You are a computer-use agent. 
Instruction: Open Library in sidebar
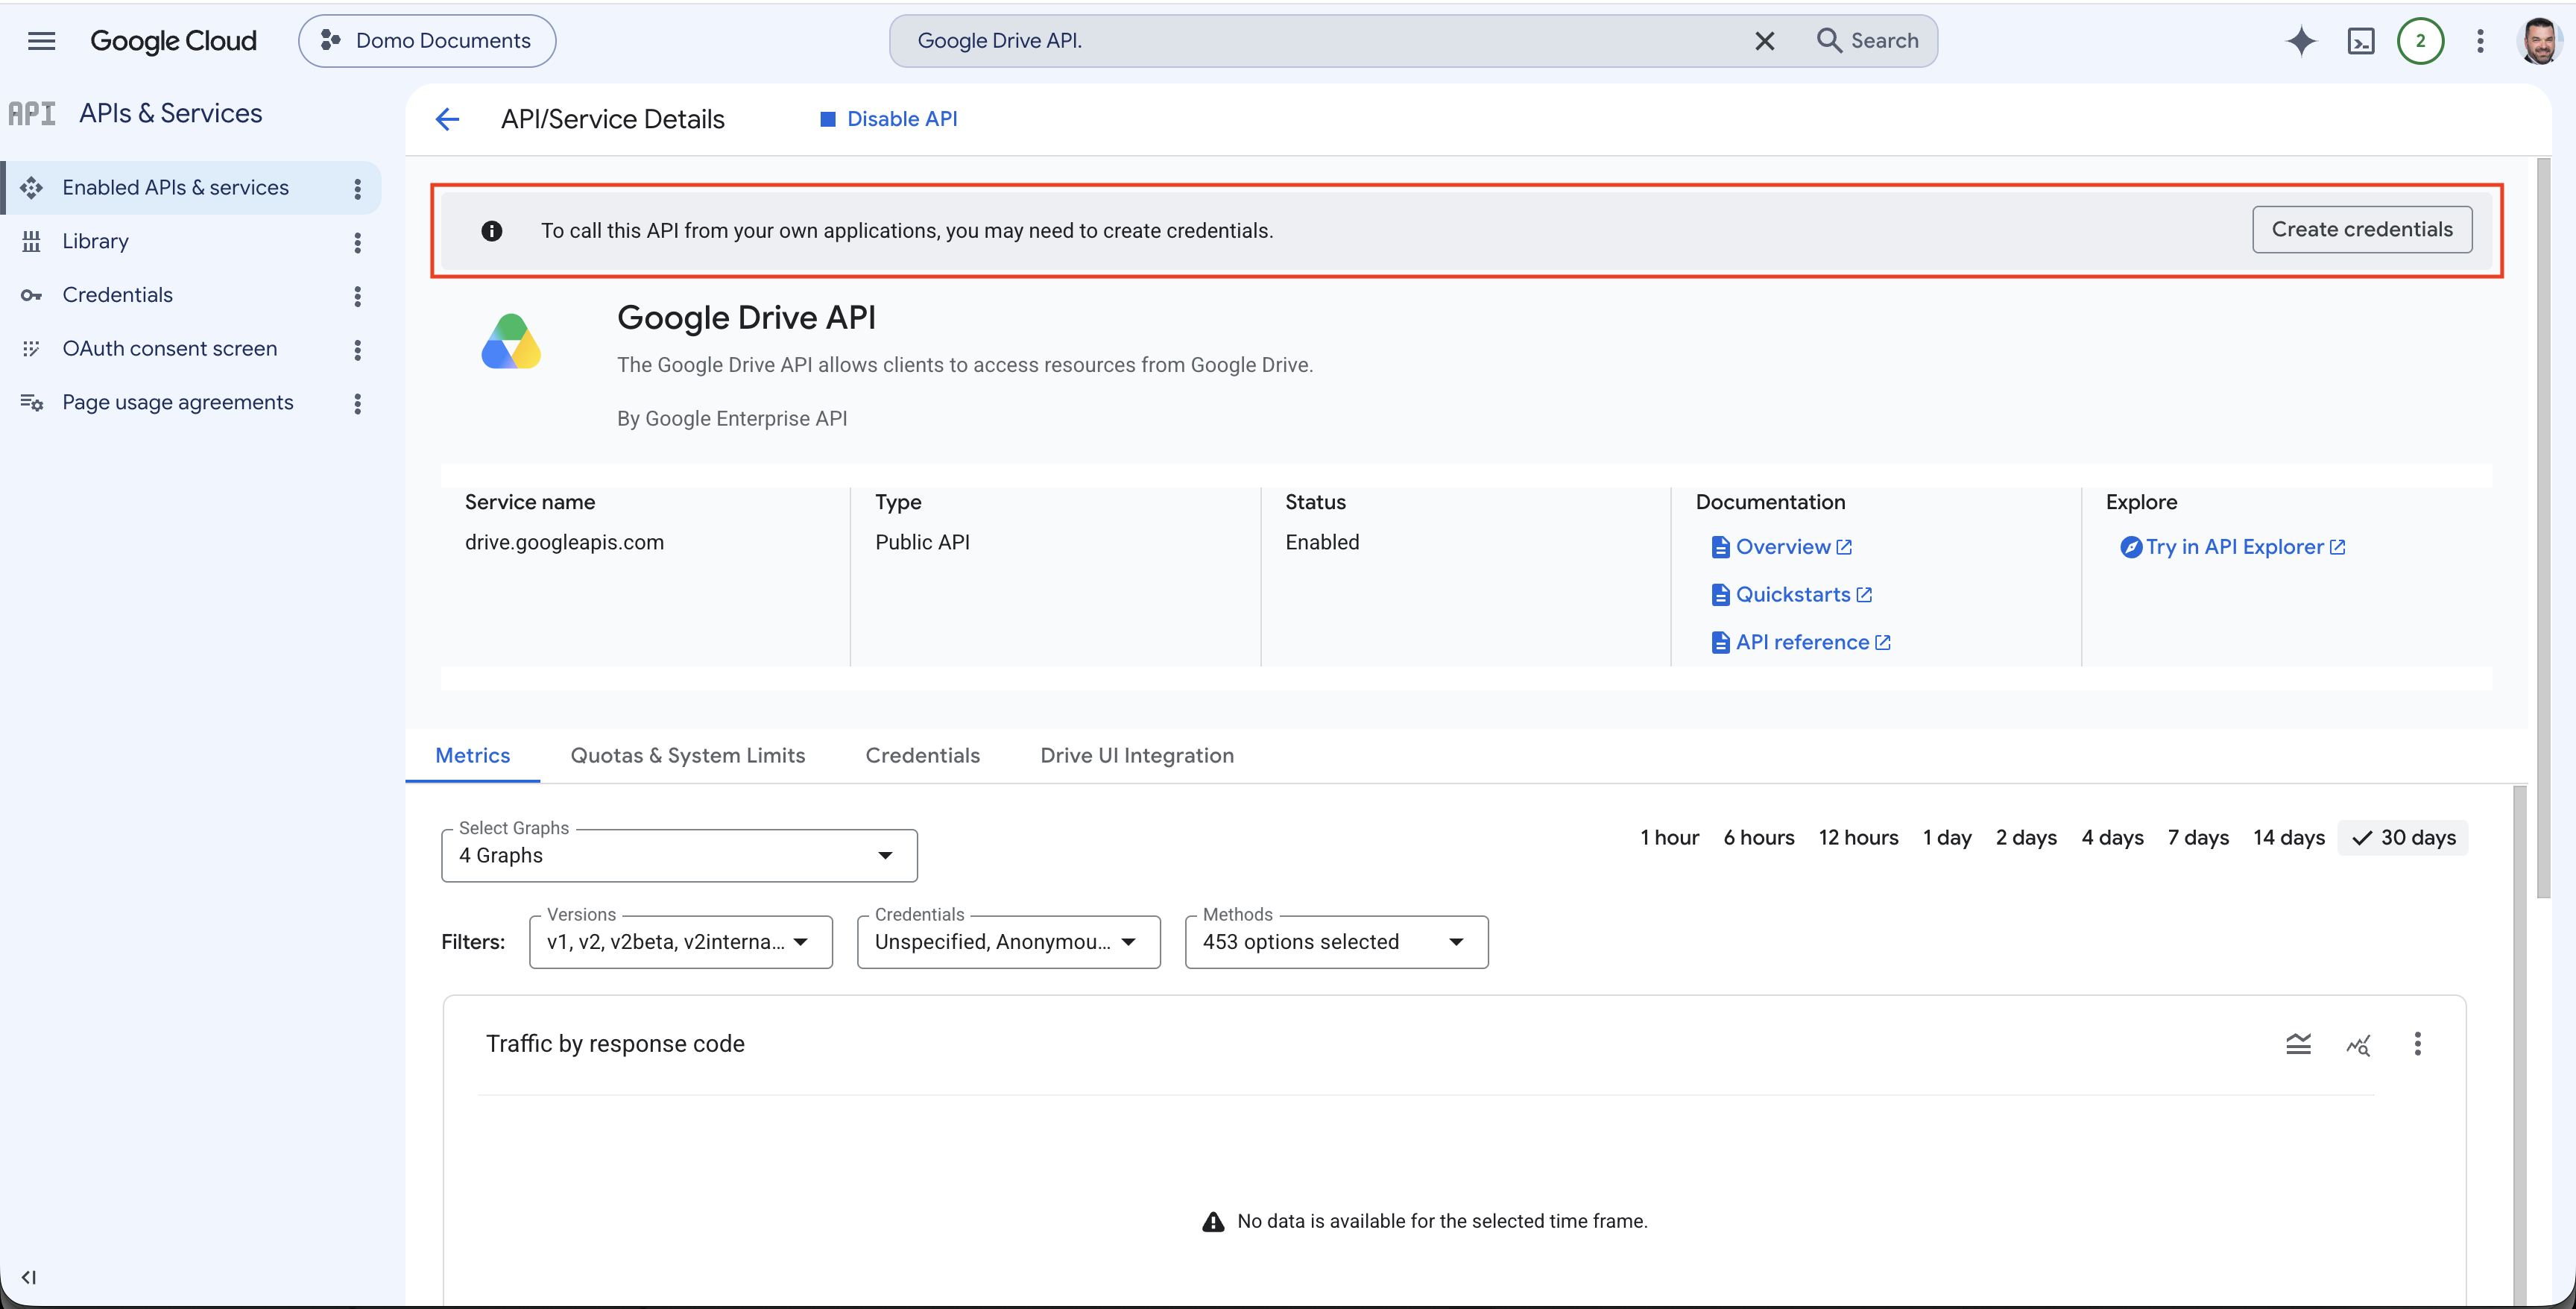point(95,242)
